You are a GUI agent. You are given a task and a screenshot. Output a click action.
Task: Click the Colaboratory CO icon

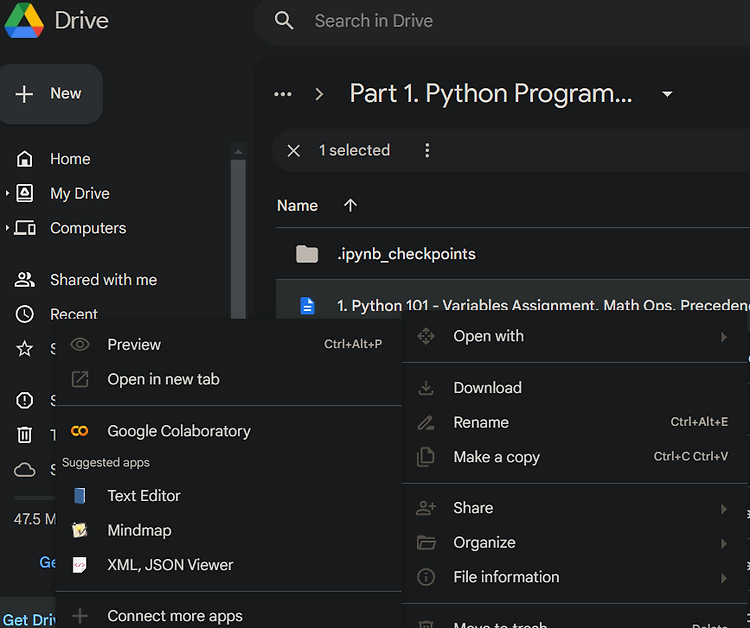pos(79,431)
